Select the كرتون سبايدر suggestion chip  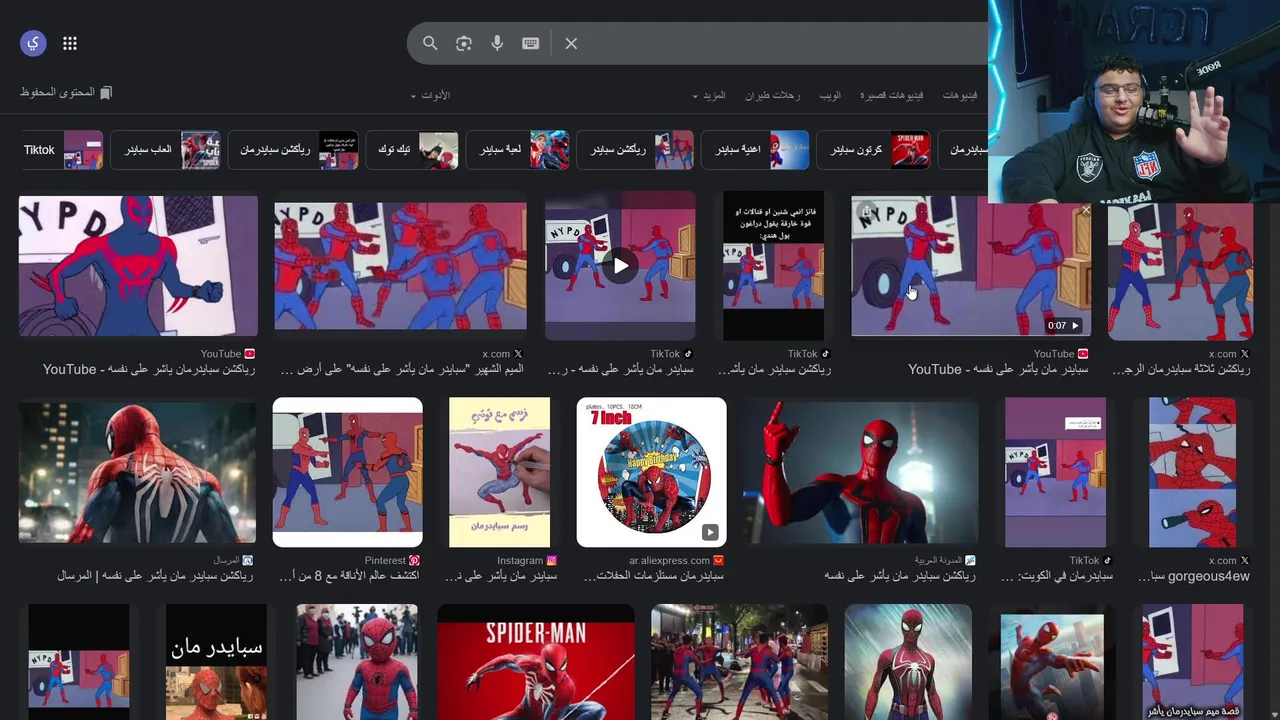(x=874, y=150)
